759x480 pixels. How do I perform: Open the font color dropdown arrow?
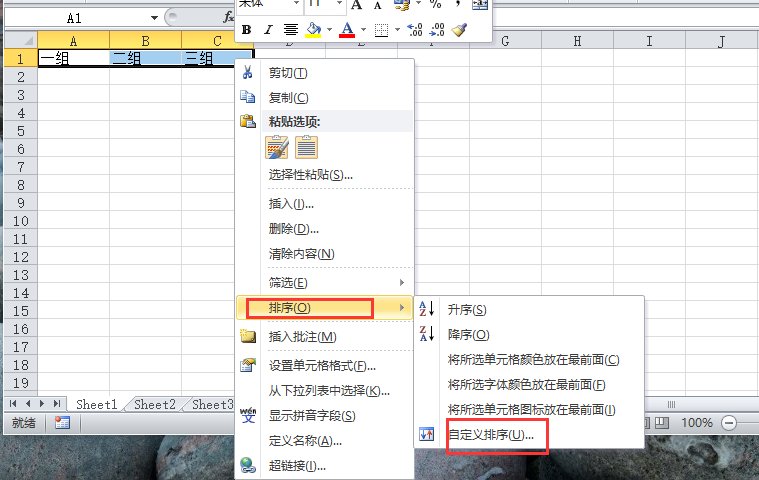point(363,30)
